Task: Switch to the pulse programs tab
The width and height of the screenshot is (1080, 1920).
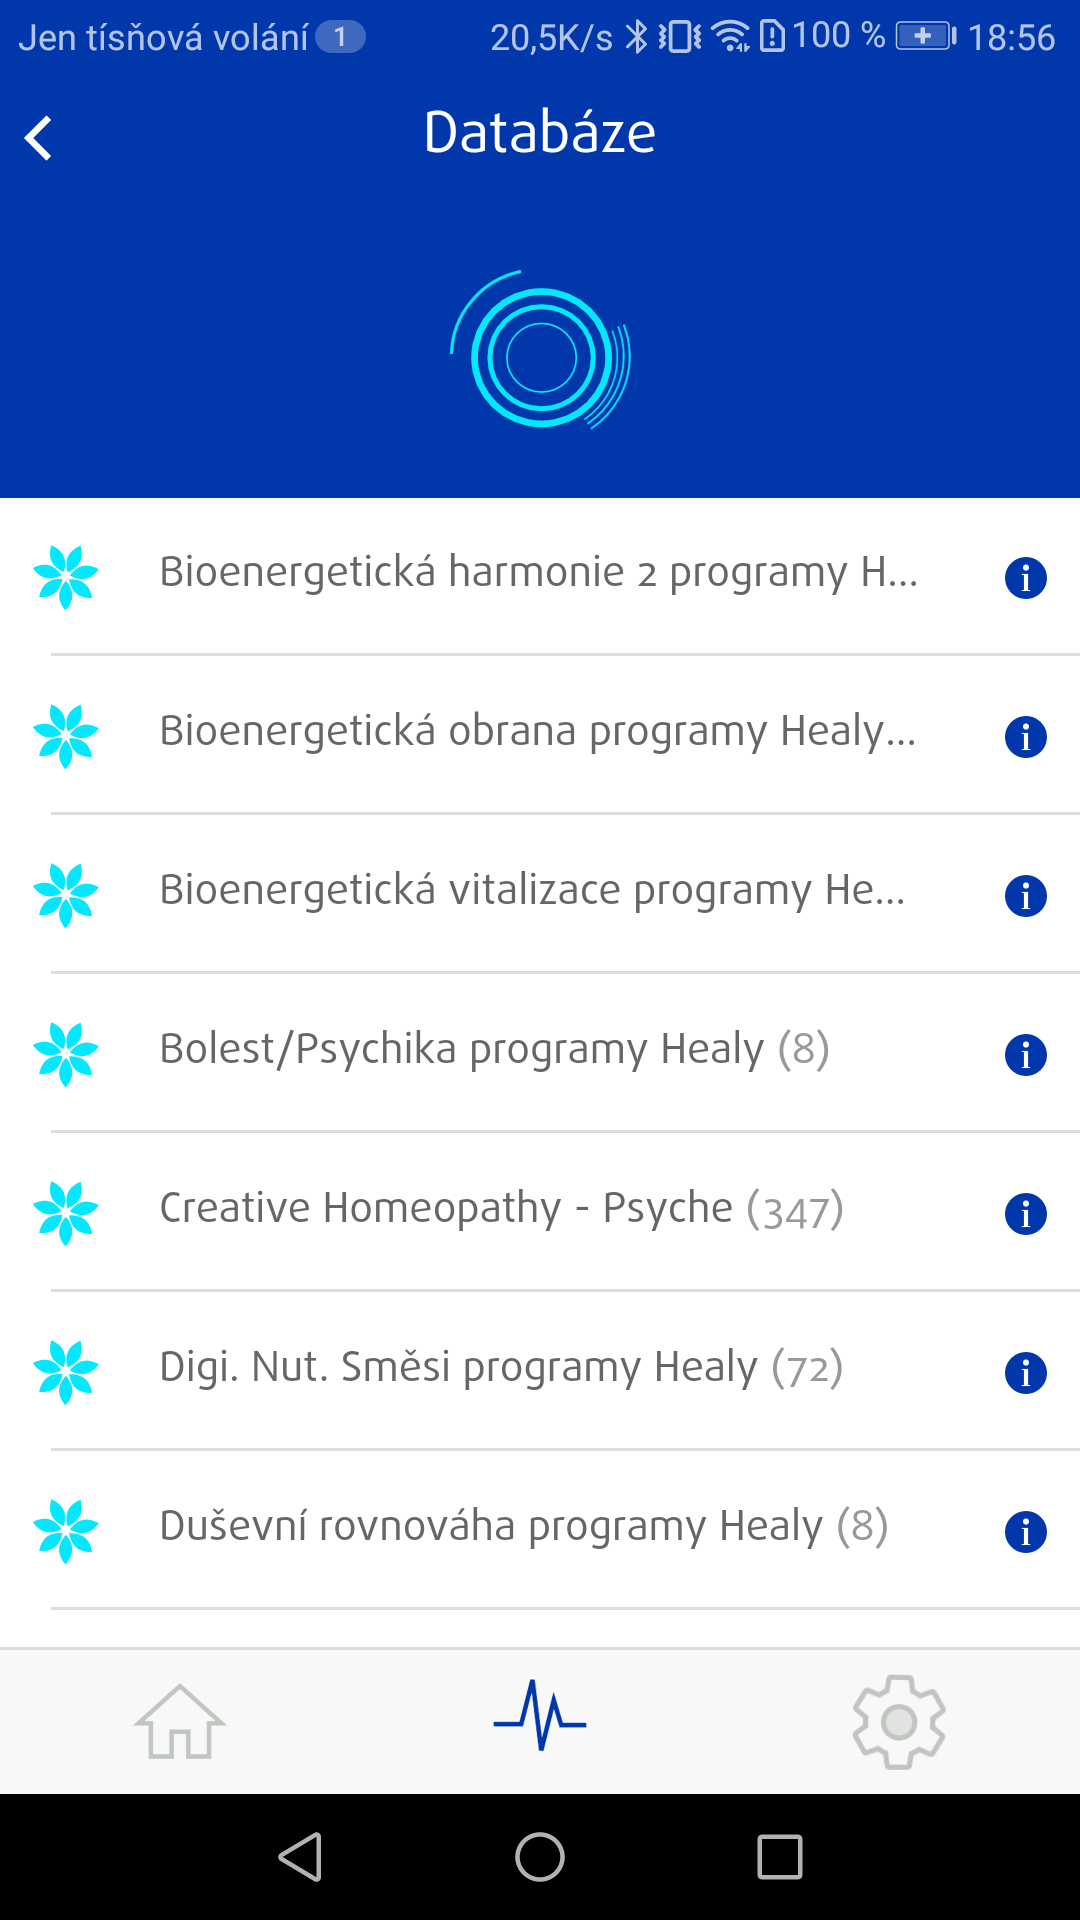Action: (x=540, y=1716)
